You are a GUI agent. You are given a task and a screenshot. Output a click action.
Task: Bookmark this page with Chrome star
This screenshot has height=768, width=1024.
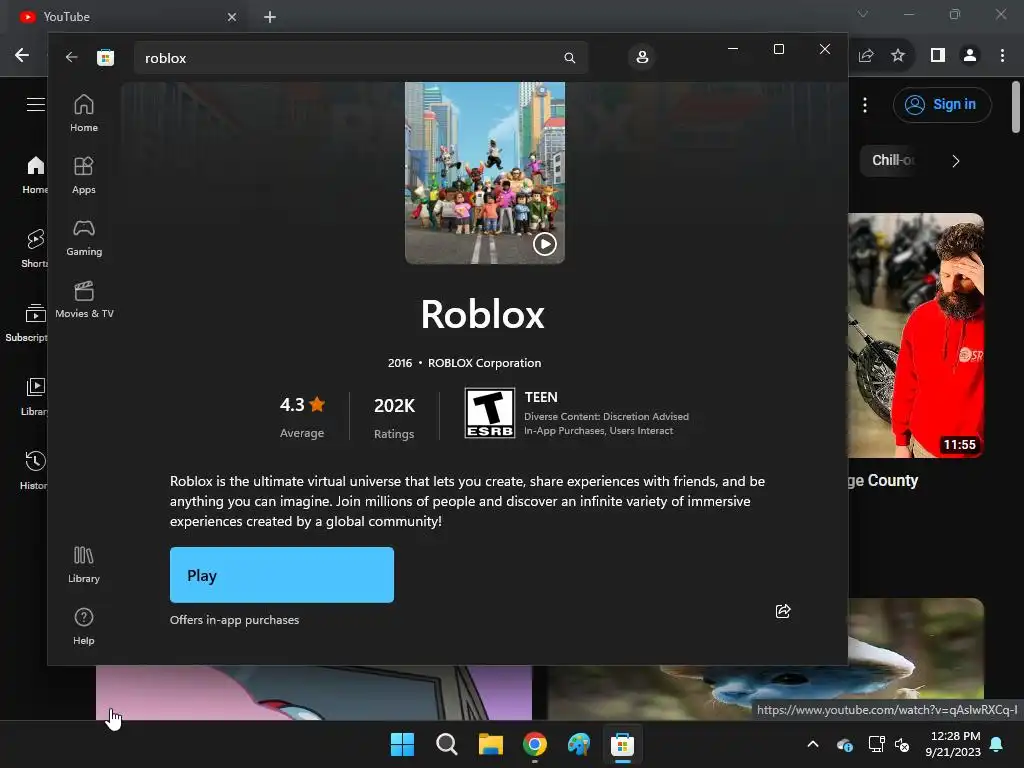point(898,56)
